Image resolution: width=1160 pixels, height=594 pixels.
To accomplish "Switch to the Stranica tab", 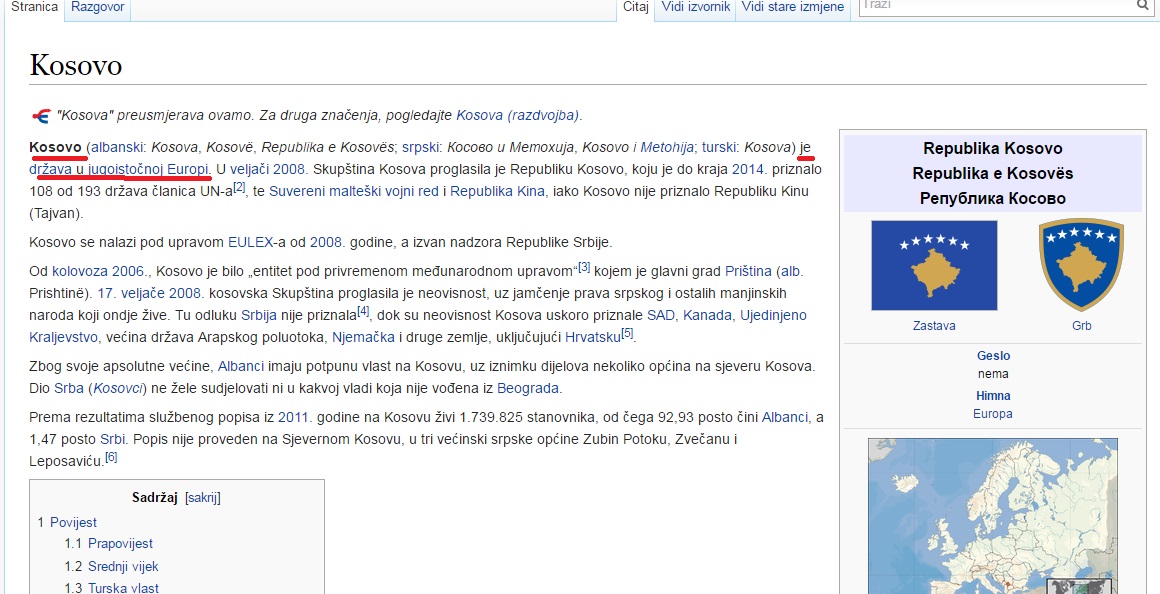I will [34, 7].
